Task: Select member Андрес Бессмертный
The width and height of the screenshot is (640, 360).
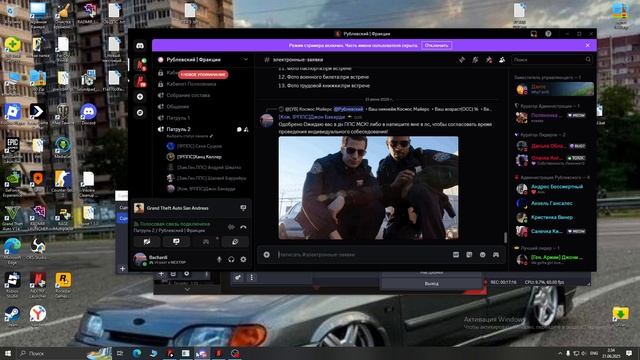Action: [x=552, y=189]
